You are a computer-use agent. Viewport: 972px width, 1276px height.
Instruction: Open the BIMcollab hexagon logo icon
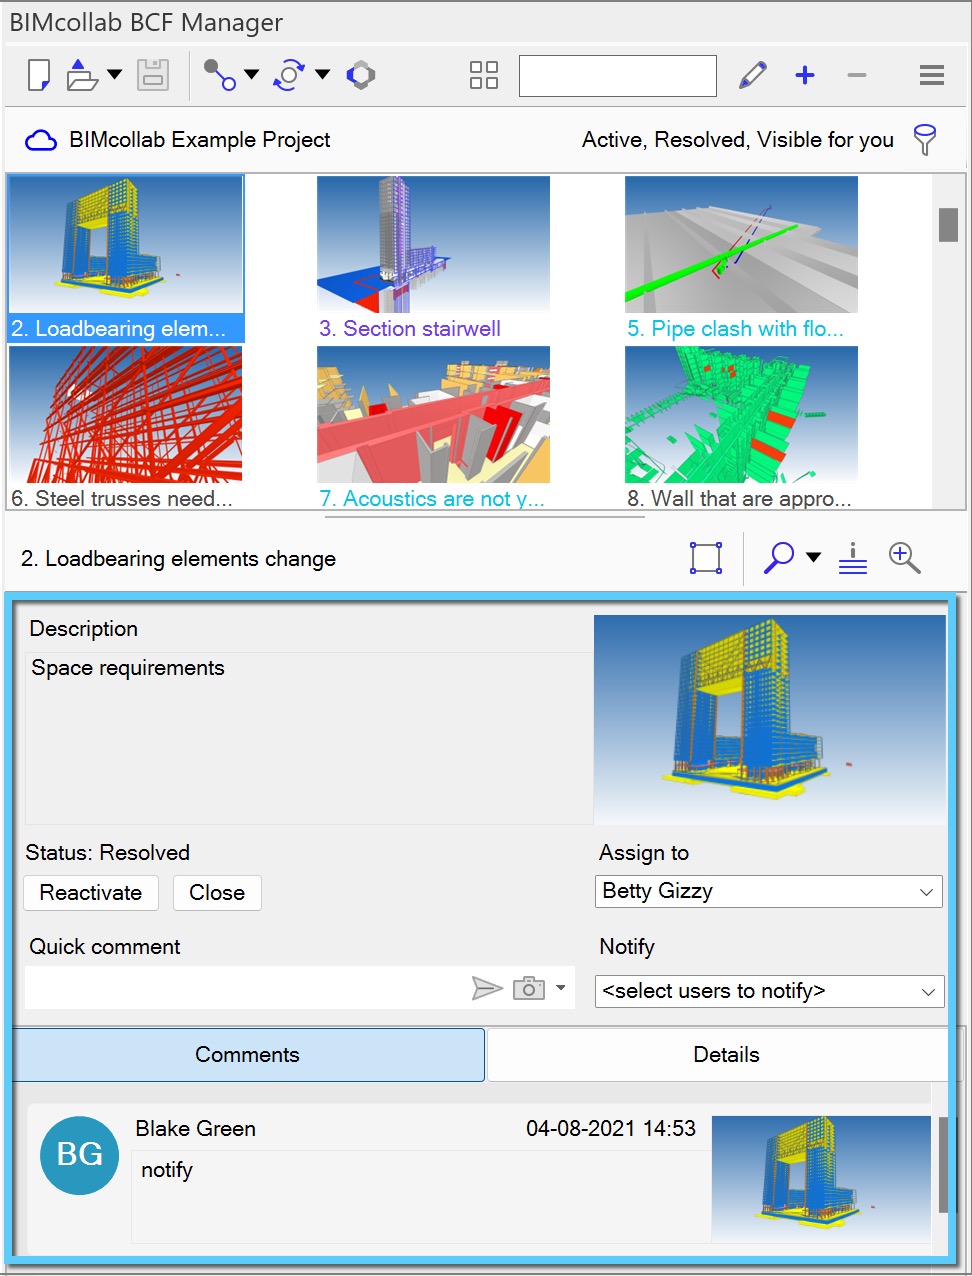tap(361, 75)
